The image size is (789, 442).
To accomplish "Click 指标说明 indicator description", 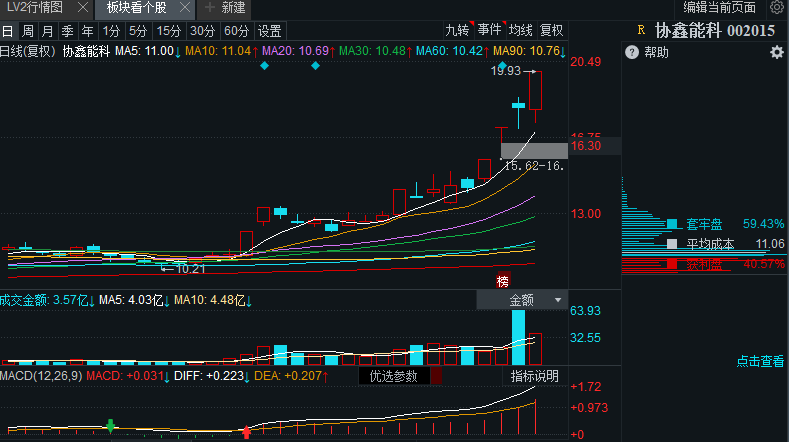I will click(534, 376).
